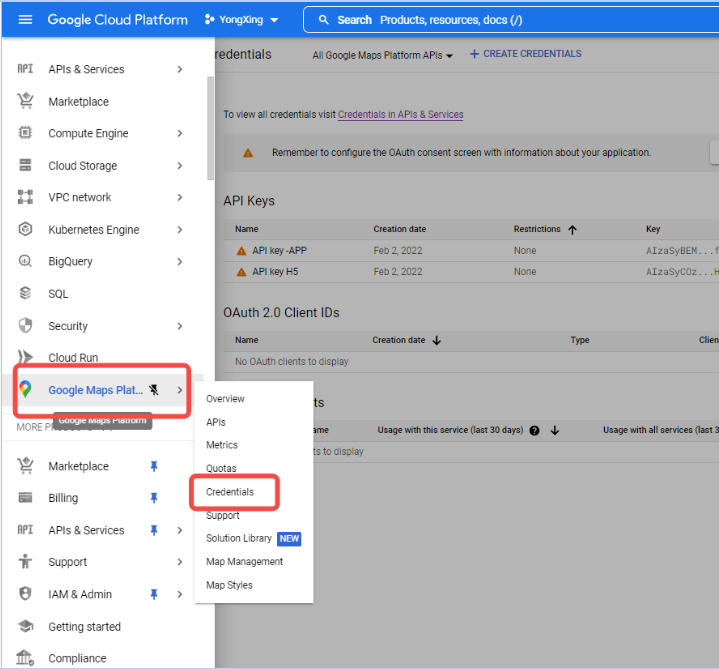Open Credentials in APIs & Services link
This screenshot has height=669, width=719.
tap(400, 114)
